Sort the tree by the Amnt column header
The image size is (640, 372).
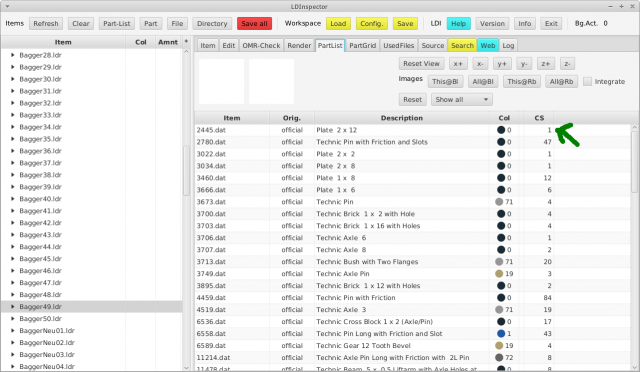click(x=168, y=42)
